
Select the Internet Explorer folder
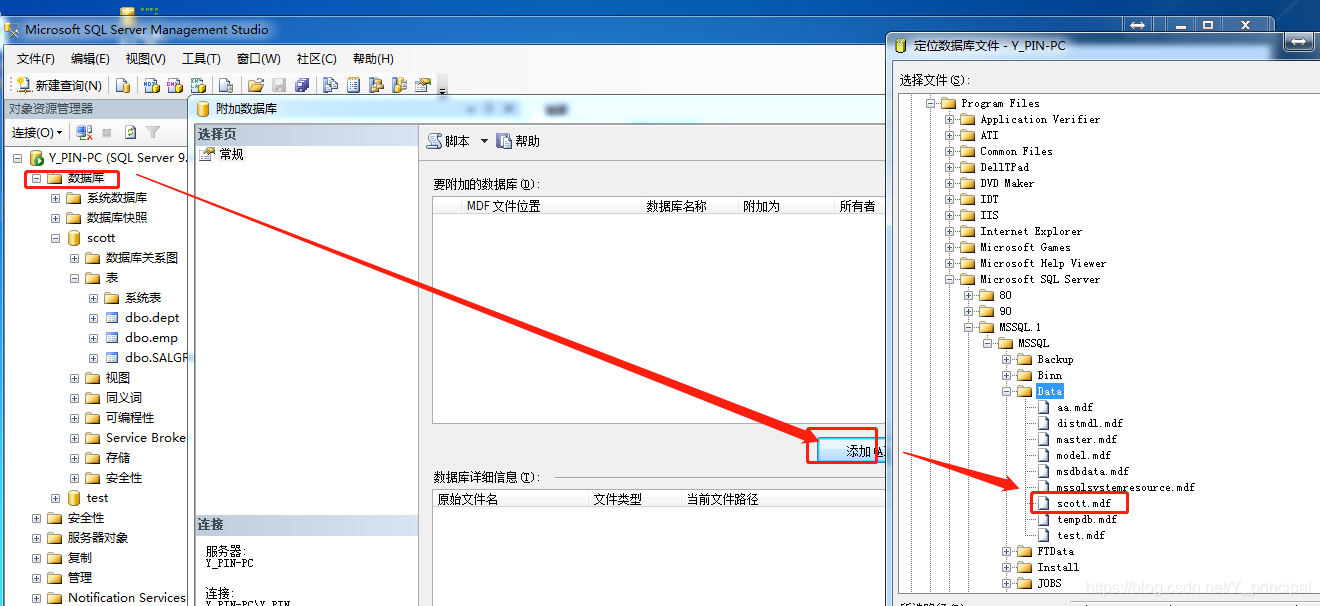point(1031,231)
